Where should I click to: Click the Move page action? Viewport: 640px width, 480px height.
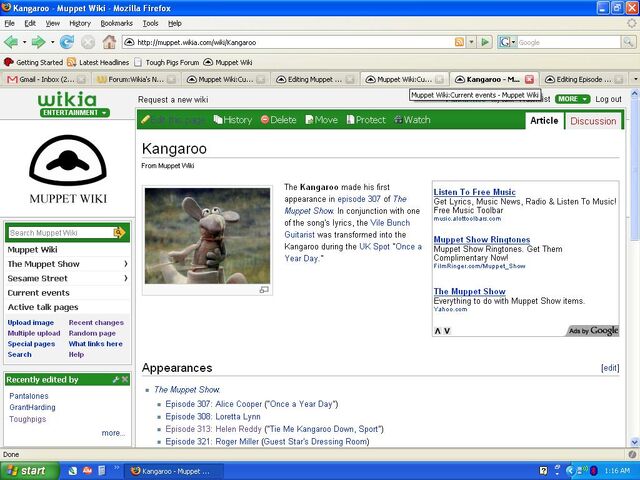322,120
